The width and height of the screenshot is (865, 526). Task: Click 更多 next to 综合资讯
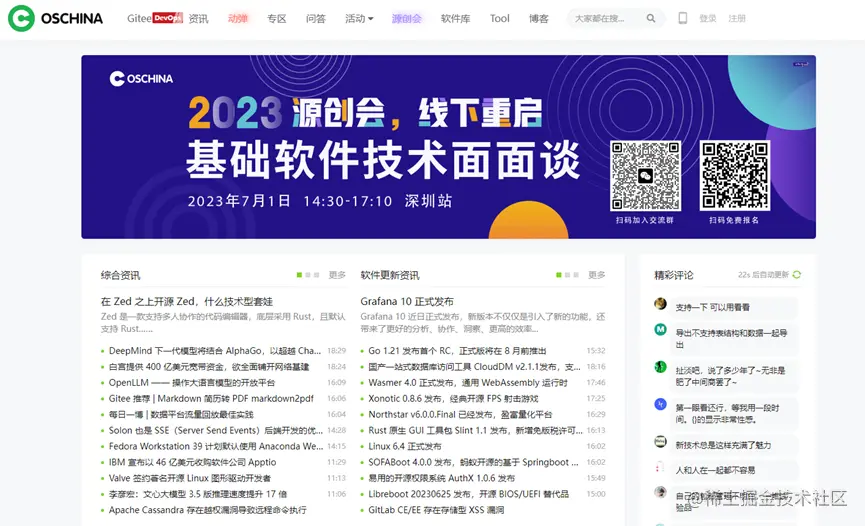click(x=337, y=275)
